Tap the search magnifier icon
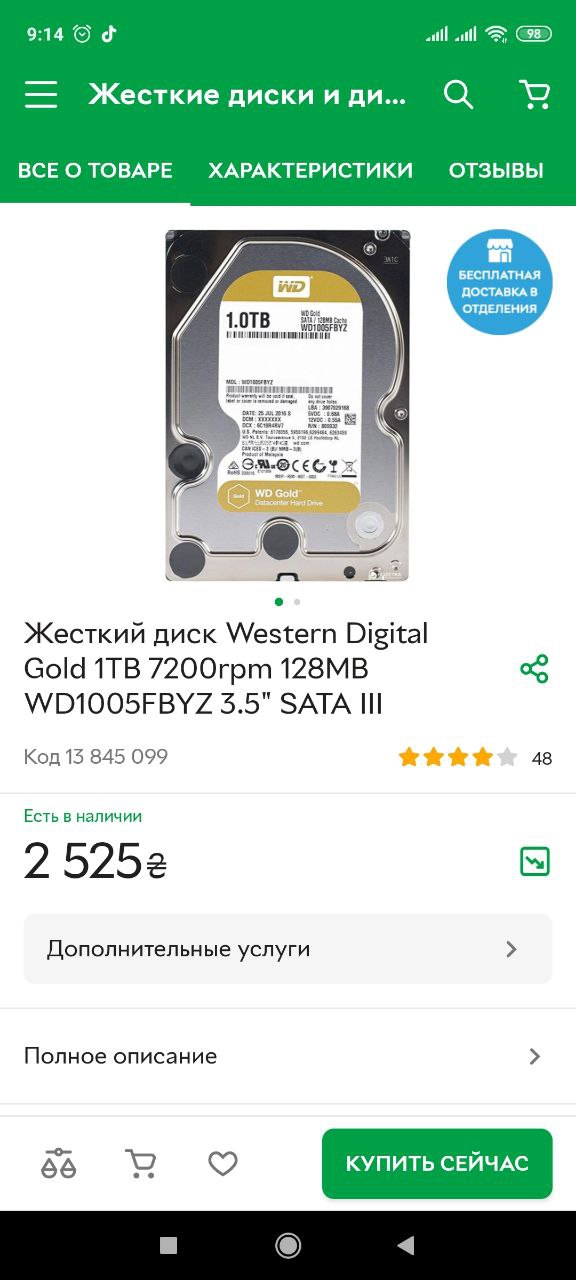Screen dimensions: 576x1280 (x=458, y=95)
